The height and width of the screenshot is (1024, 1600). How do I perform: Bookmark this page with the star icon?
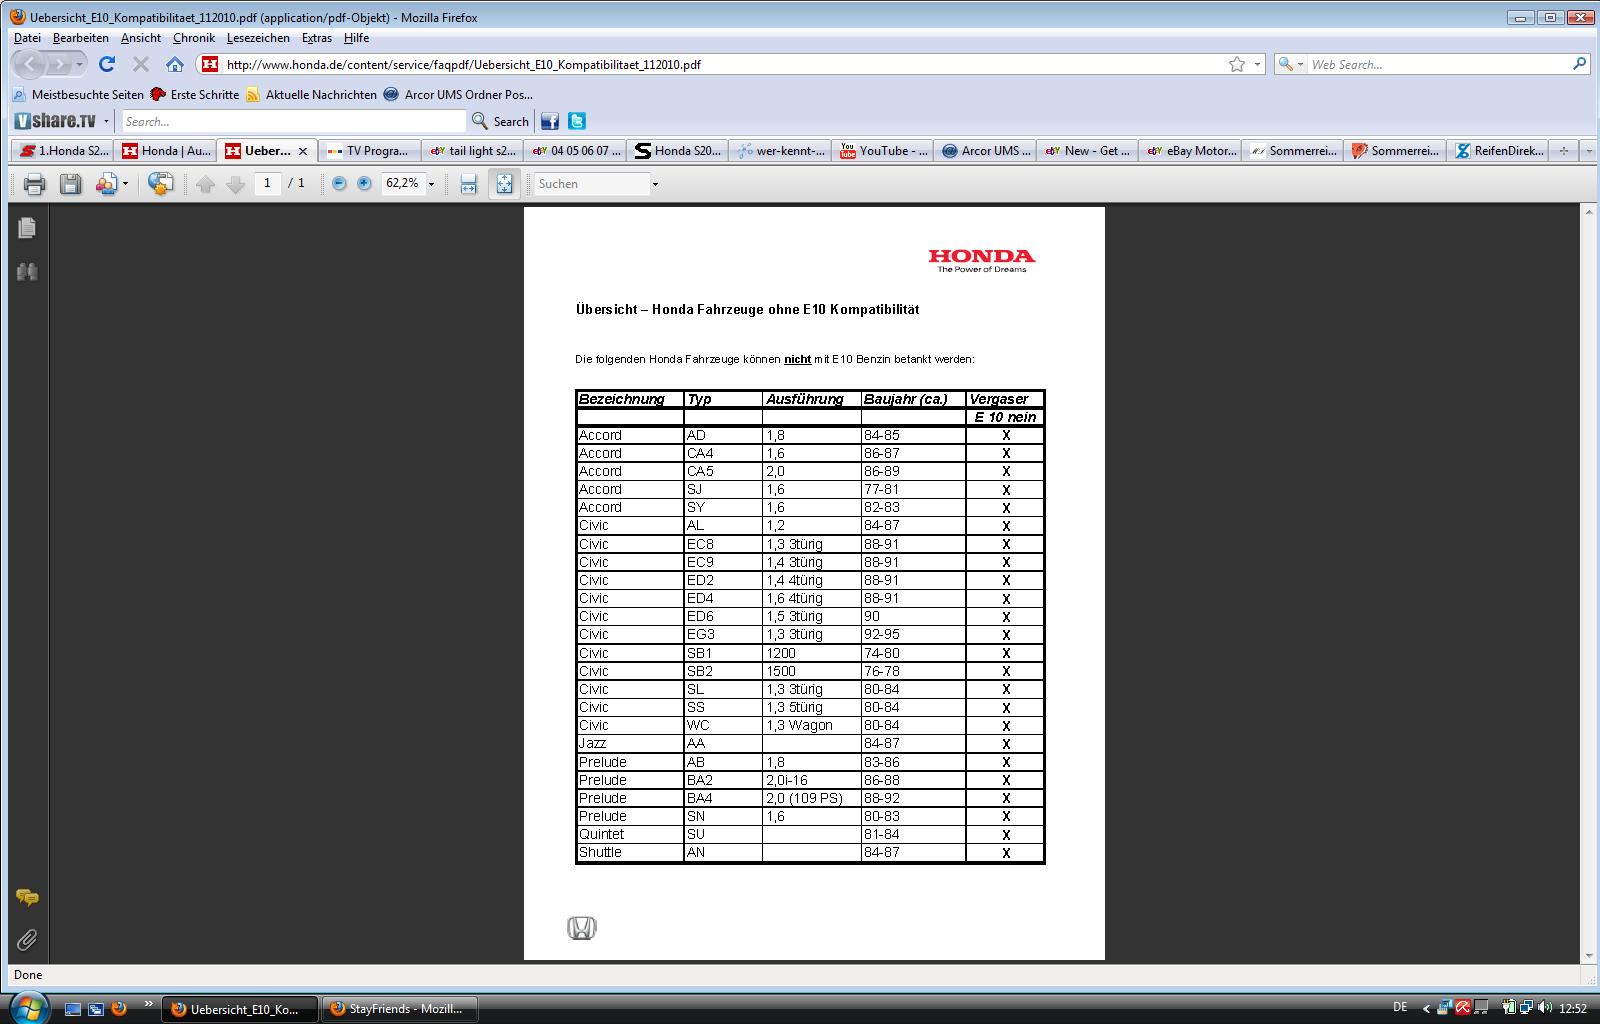point(1237,65)
